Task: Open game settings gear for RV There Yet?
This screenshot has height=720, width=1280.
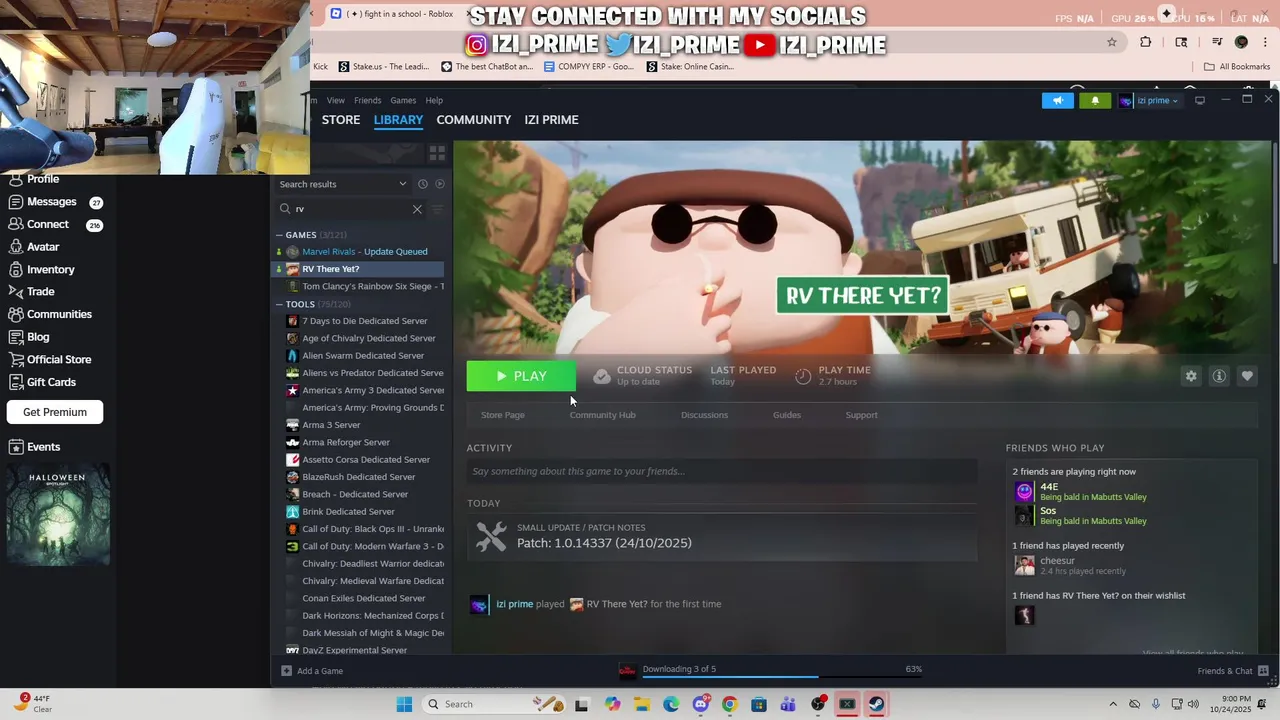Action: [1191, 376]
